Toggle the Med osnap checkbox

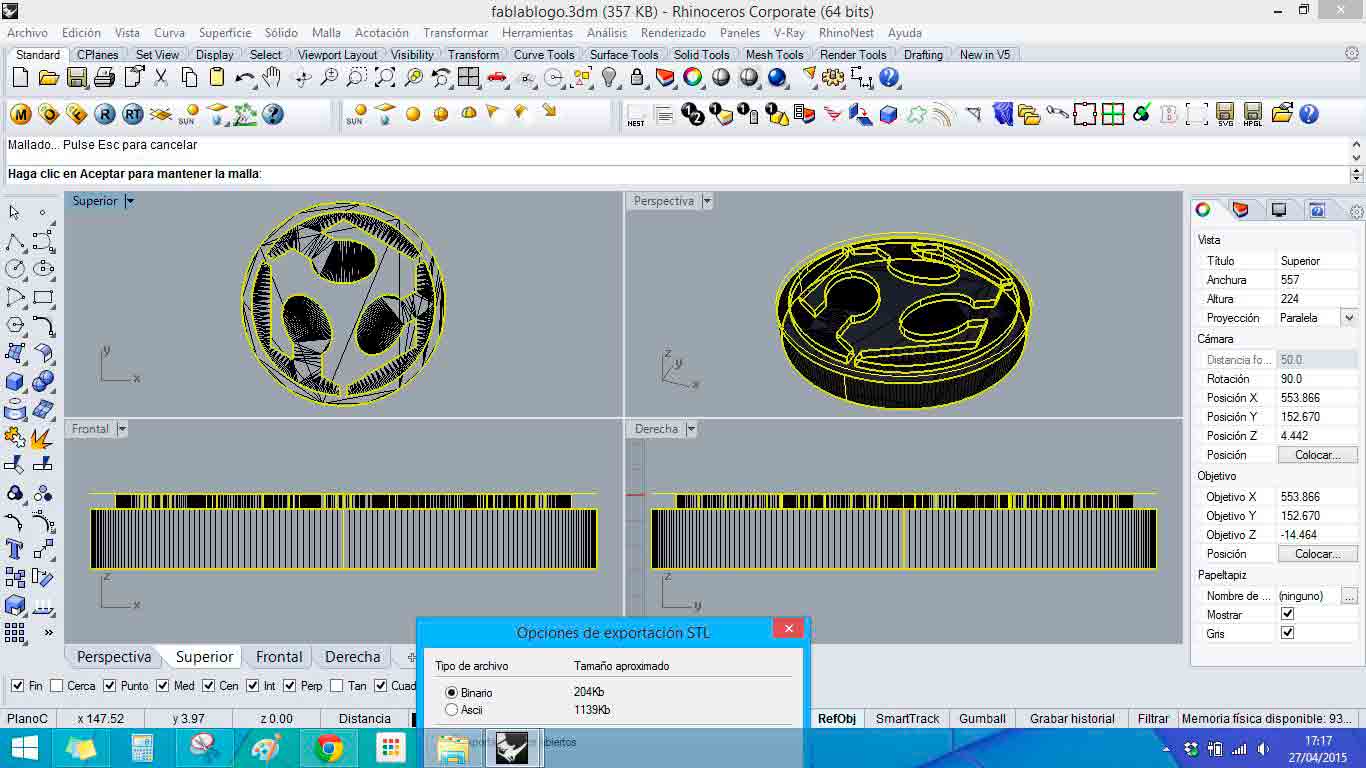coord(163,686)
